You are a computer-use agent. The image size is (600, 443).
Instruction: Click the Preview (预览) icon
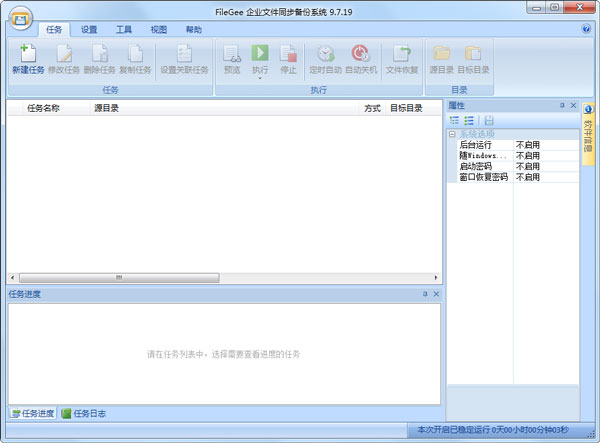click(x=232, y=54)
